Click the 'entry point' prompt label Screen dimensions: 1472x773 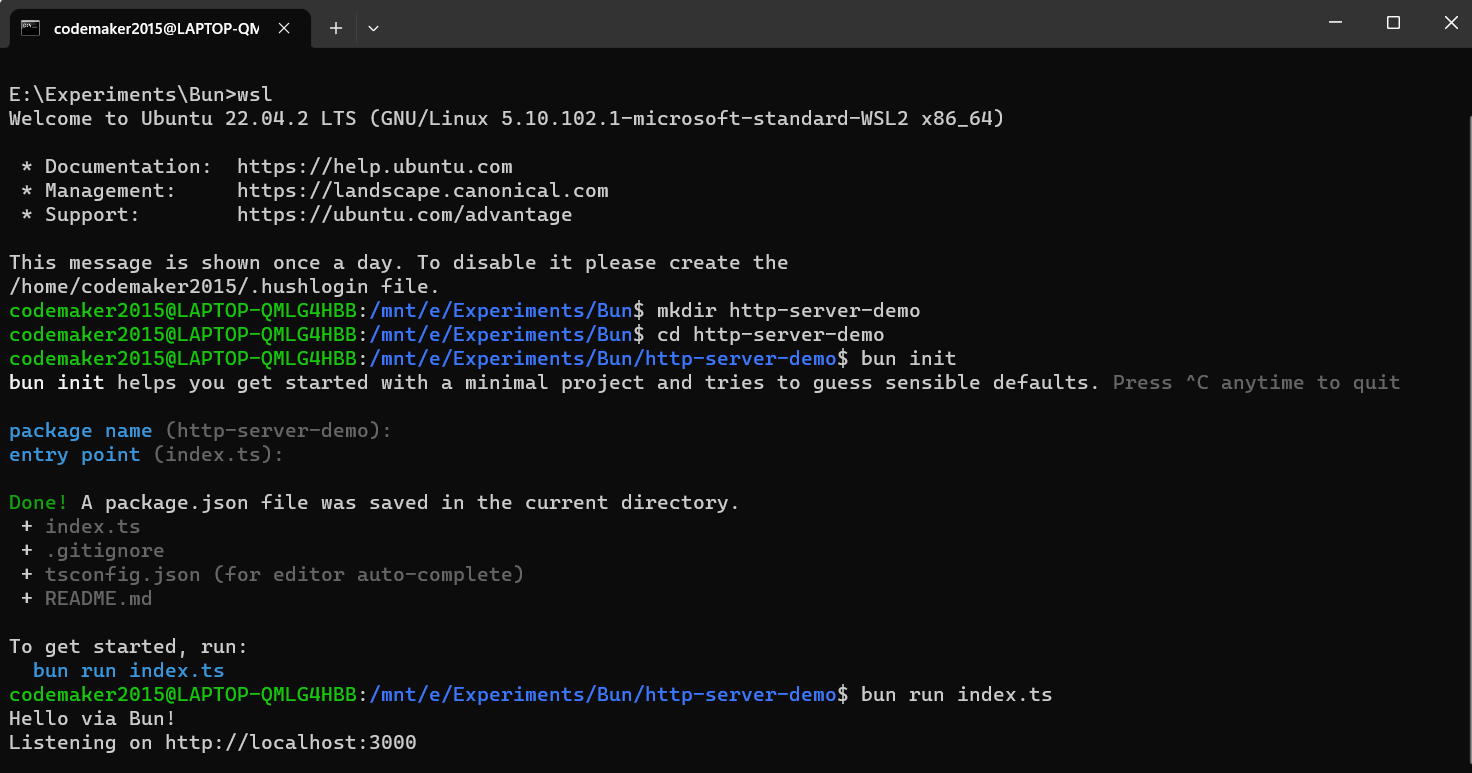75,455
